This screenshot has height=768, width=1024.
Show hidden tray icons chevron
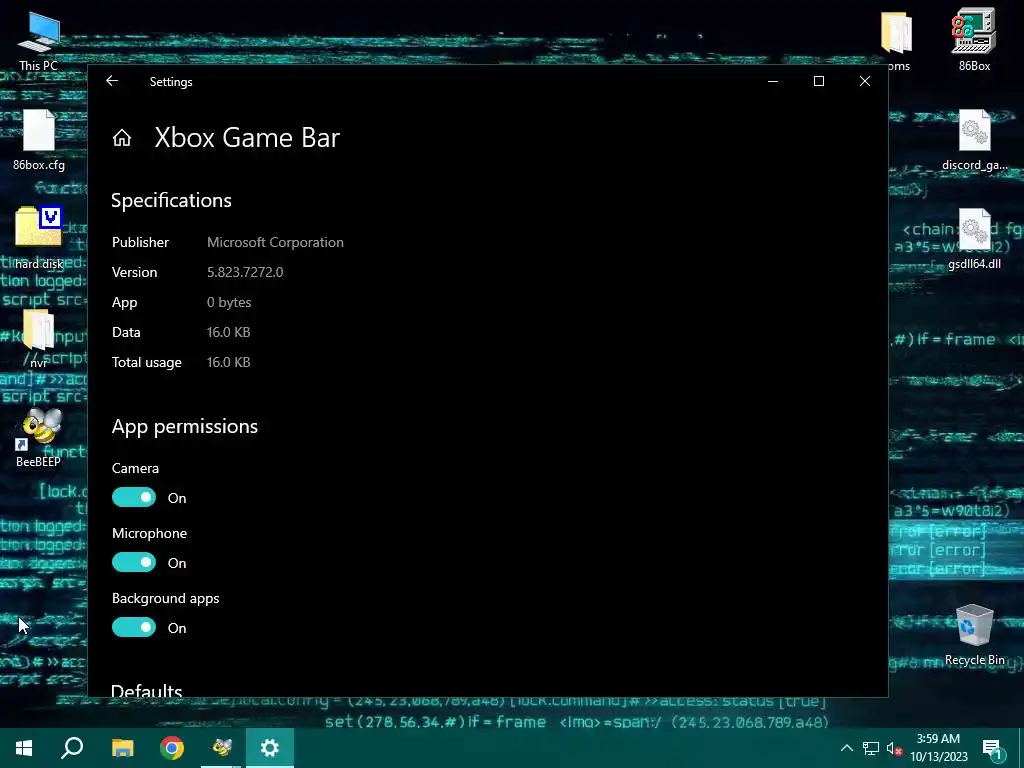pyautogui.click(x=846, y=748)
